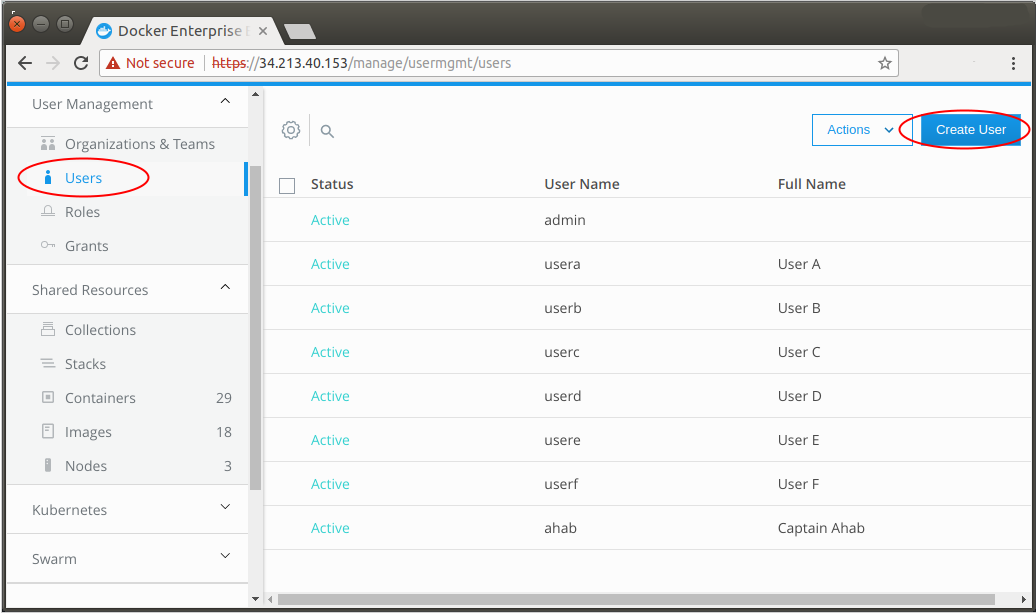Click the Active status link for ahab
1036x613 pixels.
tap(330, 528)
